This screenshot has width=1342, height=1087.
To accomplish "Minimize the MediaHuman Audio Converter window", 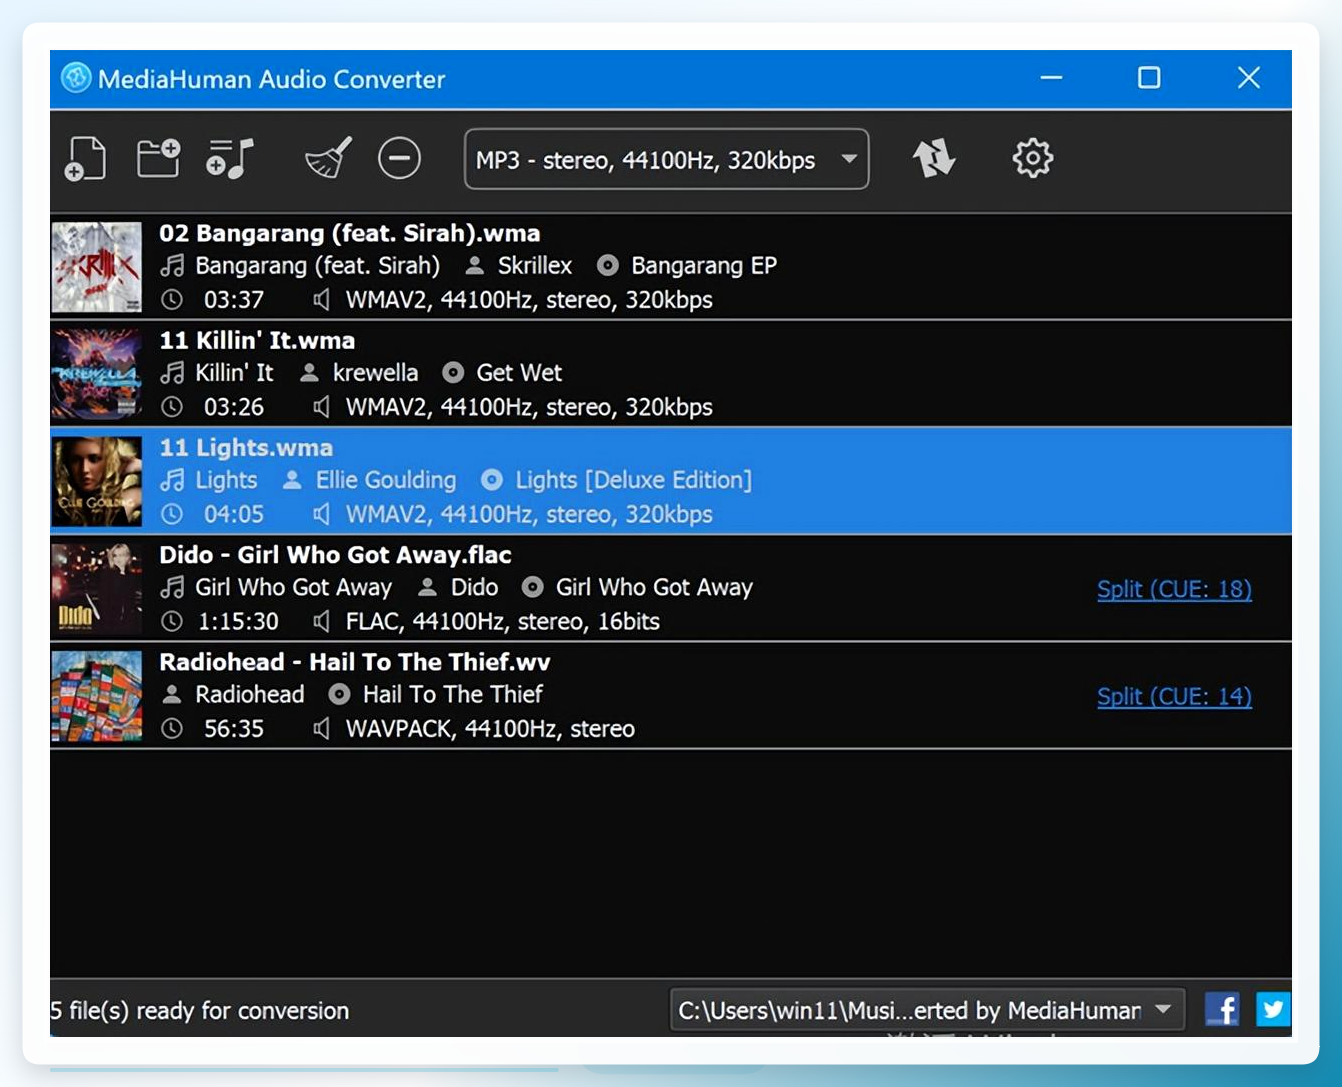I will [x=1051, y=78].
